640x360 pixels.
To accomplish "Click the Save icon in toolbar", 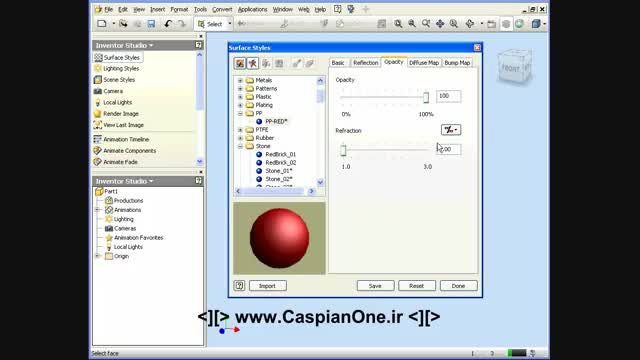I will (x=151, y=24).
